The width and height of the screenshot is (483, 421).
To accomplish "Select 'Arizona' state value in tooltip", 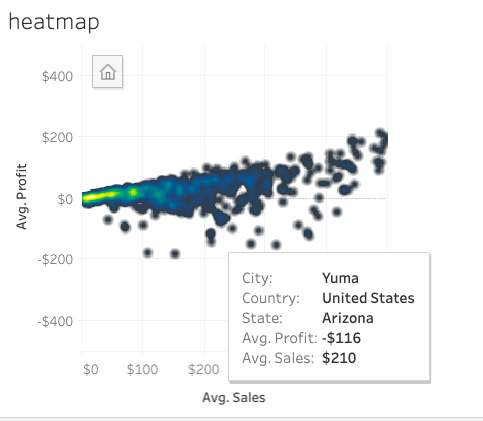I will (x=348, y=318).
